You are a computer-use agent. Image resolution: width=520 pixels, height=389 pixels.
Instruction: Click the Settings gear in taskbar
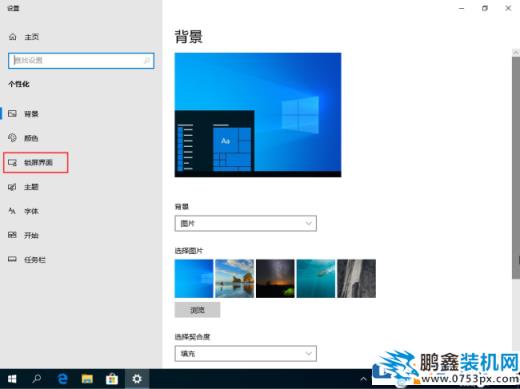click(137, 379)
